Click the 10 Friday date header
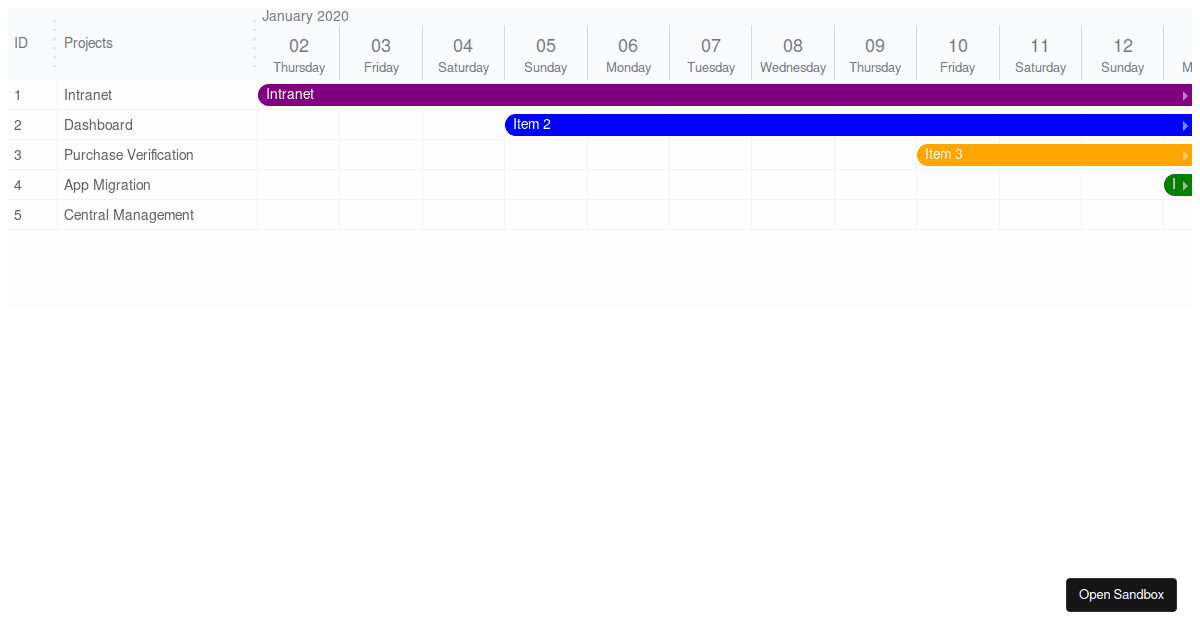The width and height of the screenshot is (1200, 630). click(957, 55)
